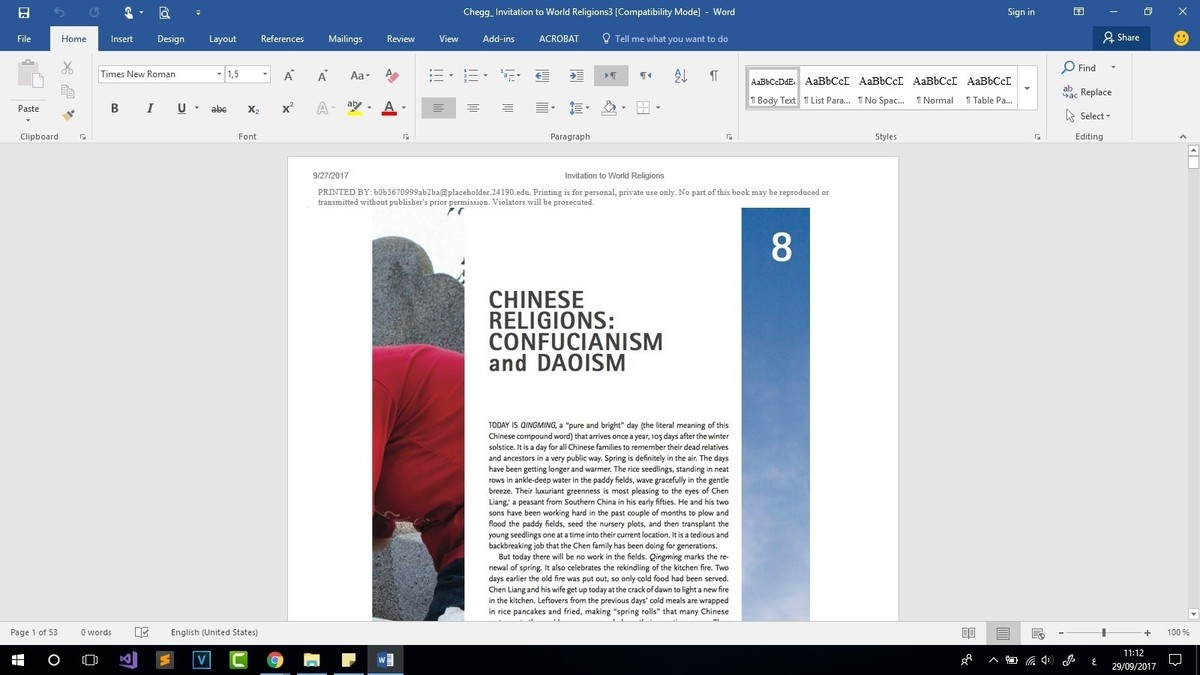Toggle Italic formatting
This screenshot has height=675, width=1200.
pos(149,108)
